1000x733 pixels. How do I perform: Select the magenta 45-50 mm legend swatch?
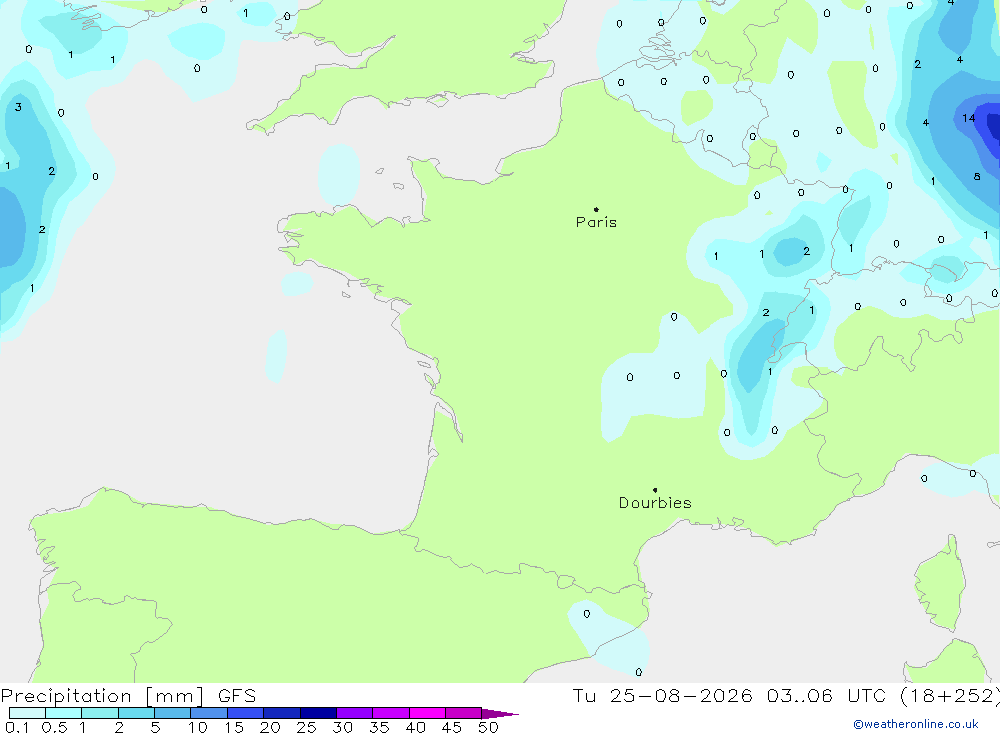click(x=463, y=713)
